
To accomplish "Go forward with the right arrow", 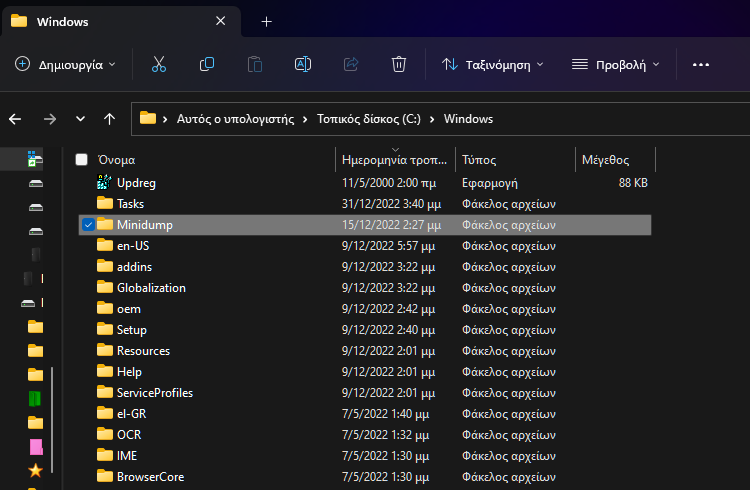I will point(50,119).
